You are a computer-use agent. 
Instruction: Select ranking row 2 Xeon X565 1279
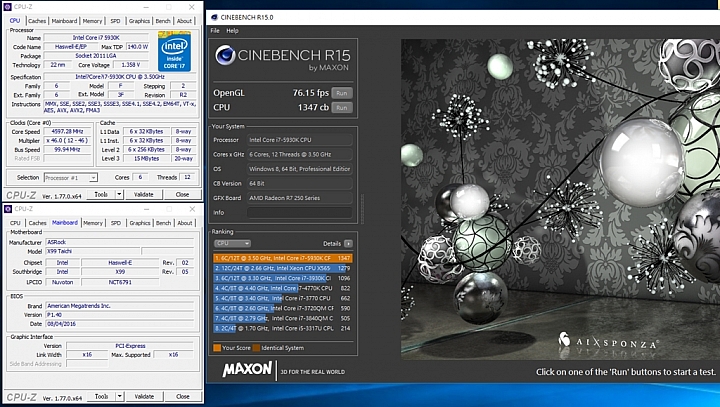[x=283, y=268]
